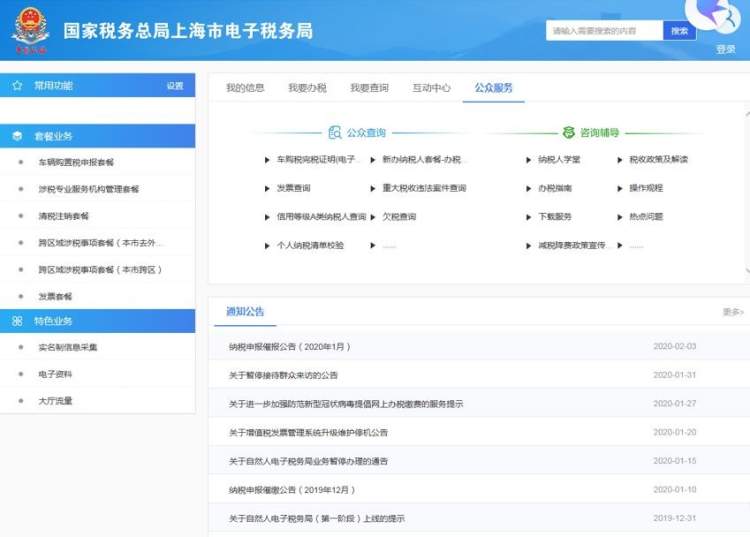This screenshot has height=537, width=750.
Task: Click into the search input field
Action: pos(604,31)
